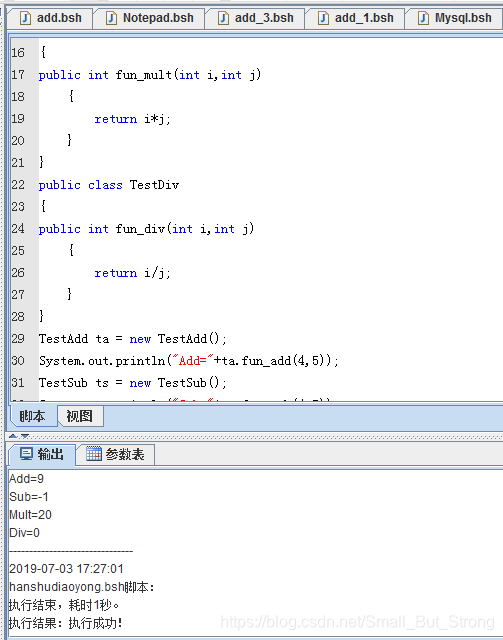Screen dimensions: 503x640
Task: Switch to the 视图 view tab
Action: (x=80, y=416)
